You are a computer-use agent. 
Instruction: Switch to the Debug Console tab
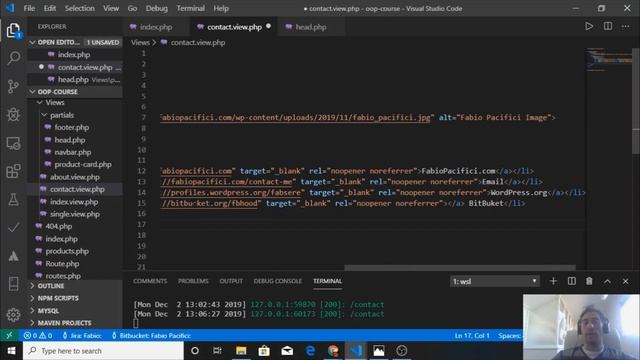pyautogui.click(x=278, y=281)
